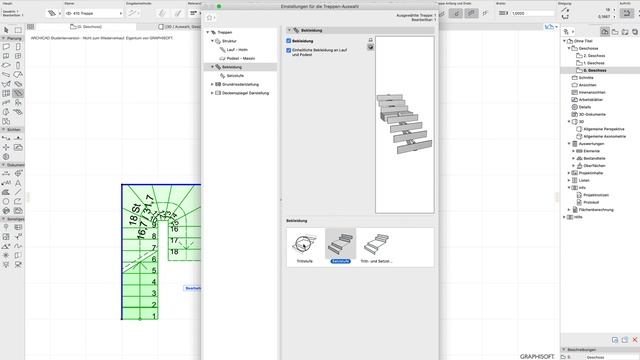This screenshot has height=360, width=640.
Task: Collapse the Auswertungen node in Navigator
Action: (x=569, y=144)
